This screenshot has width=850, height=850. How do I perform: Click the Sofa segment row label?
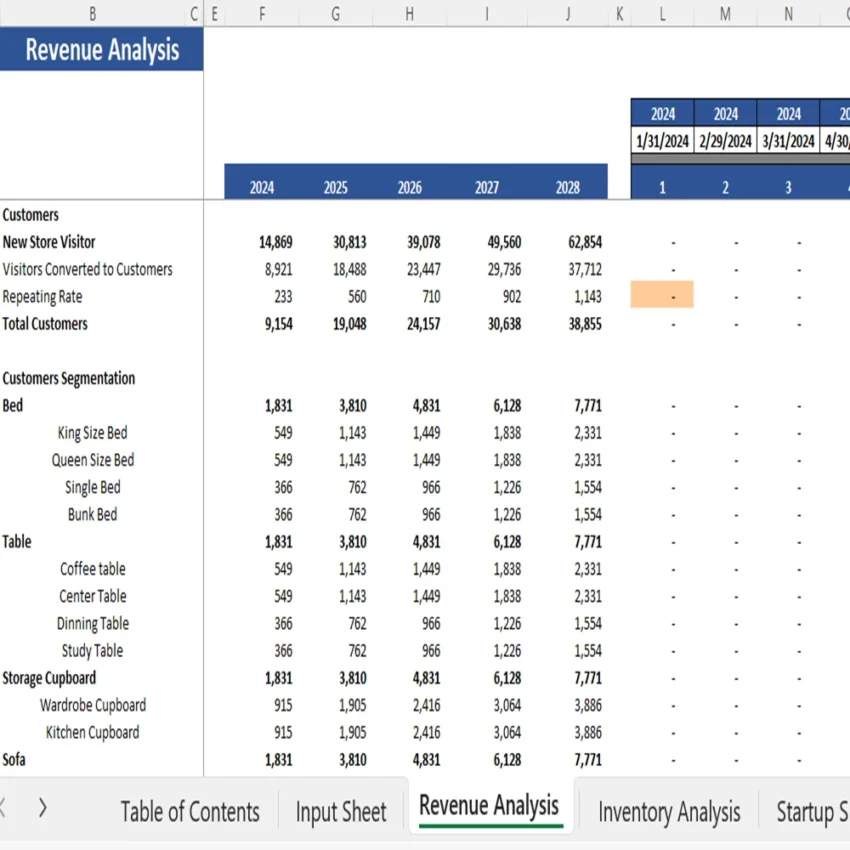click(x=13, y=759)
